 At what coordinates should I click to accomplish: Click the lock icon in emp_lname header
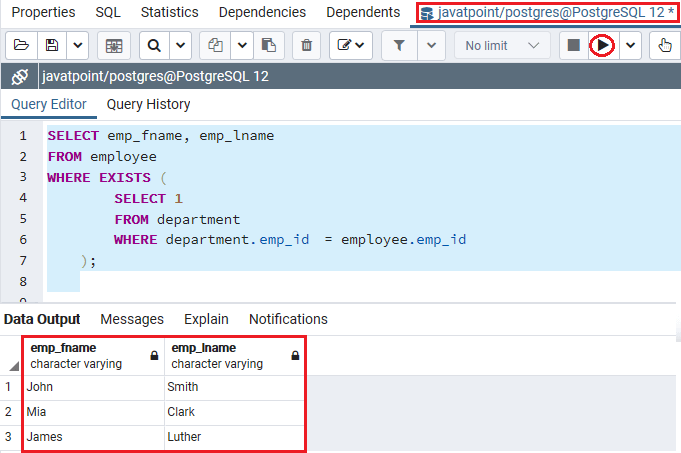[295, 356]
